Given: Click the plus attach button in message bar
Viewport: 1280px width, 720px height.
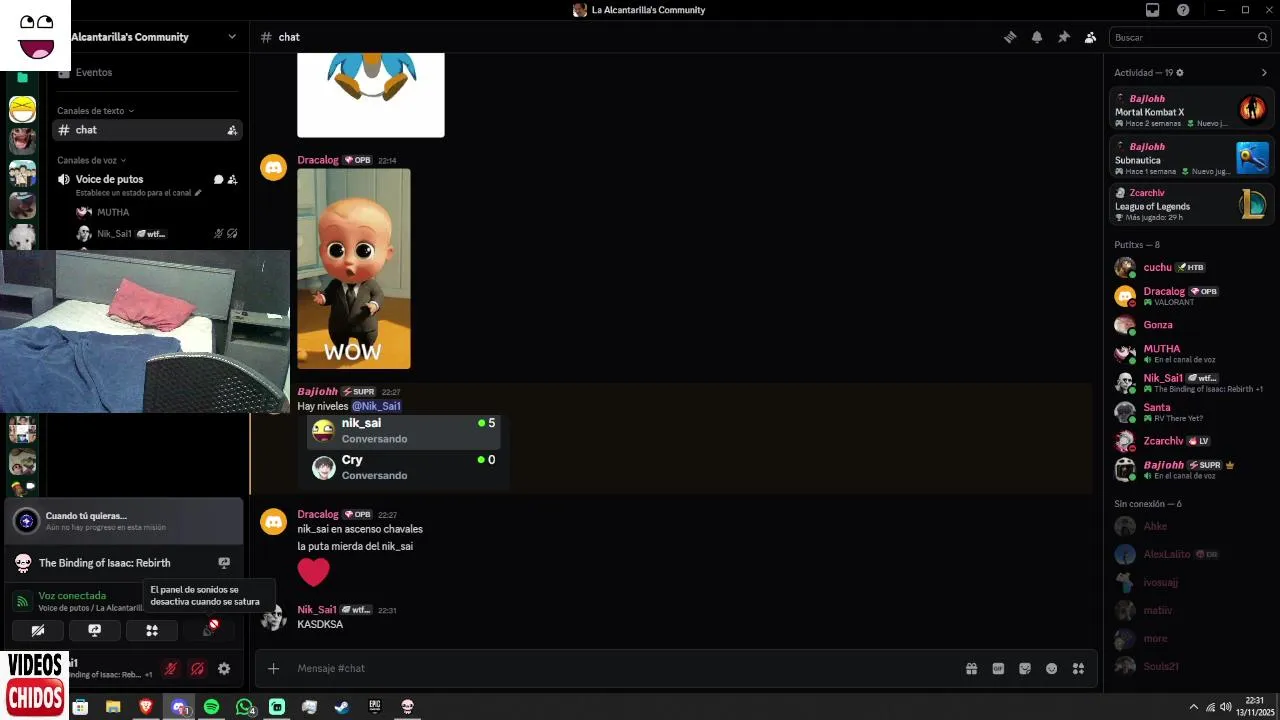Looking at the screenshot, I should 273,668.
